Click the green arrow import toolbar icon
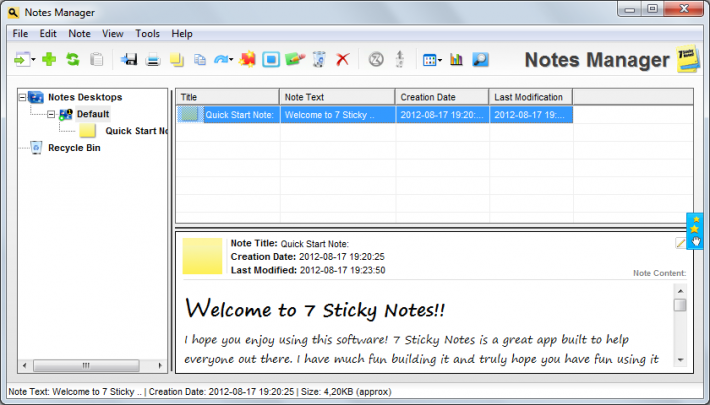This screenshot has height=405, width=710. pyautogui.click(x=21, y=59)
